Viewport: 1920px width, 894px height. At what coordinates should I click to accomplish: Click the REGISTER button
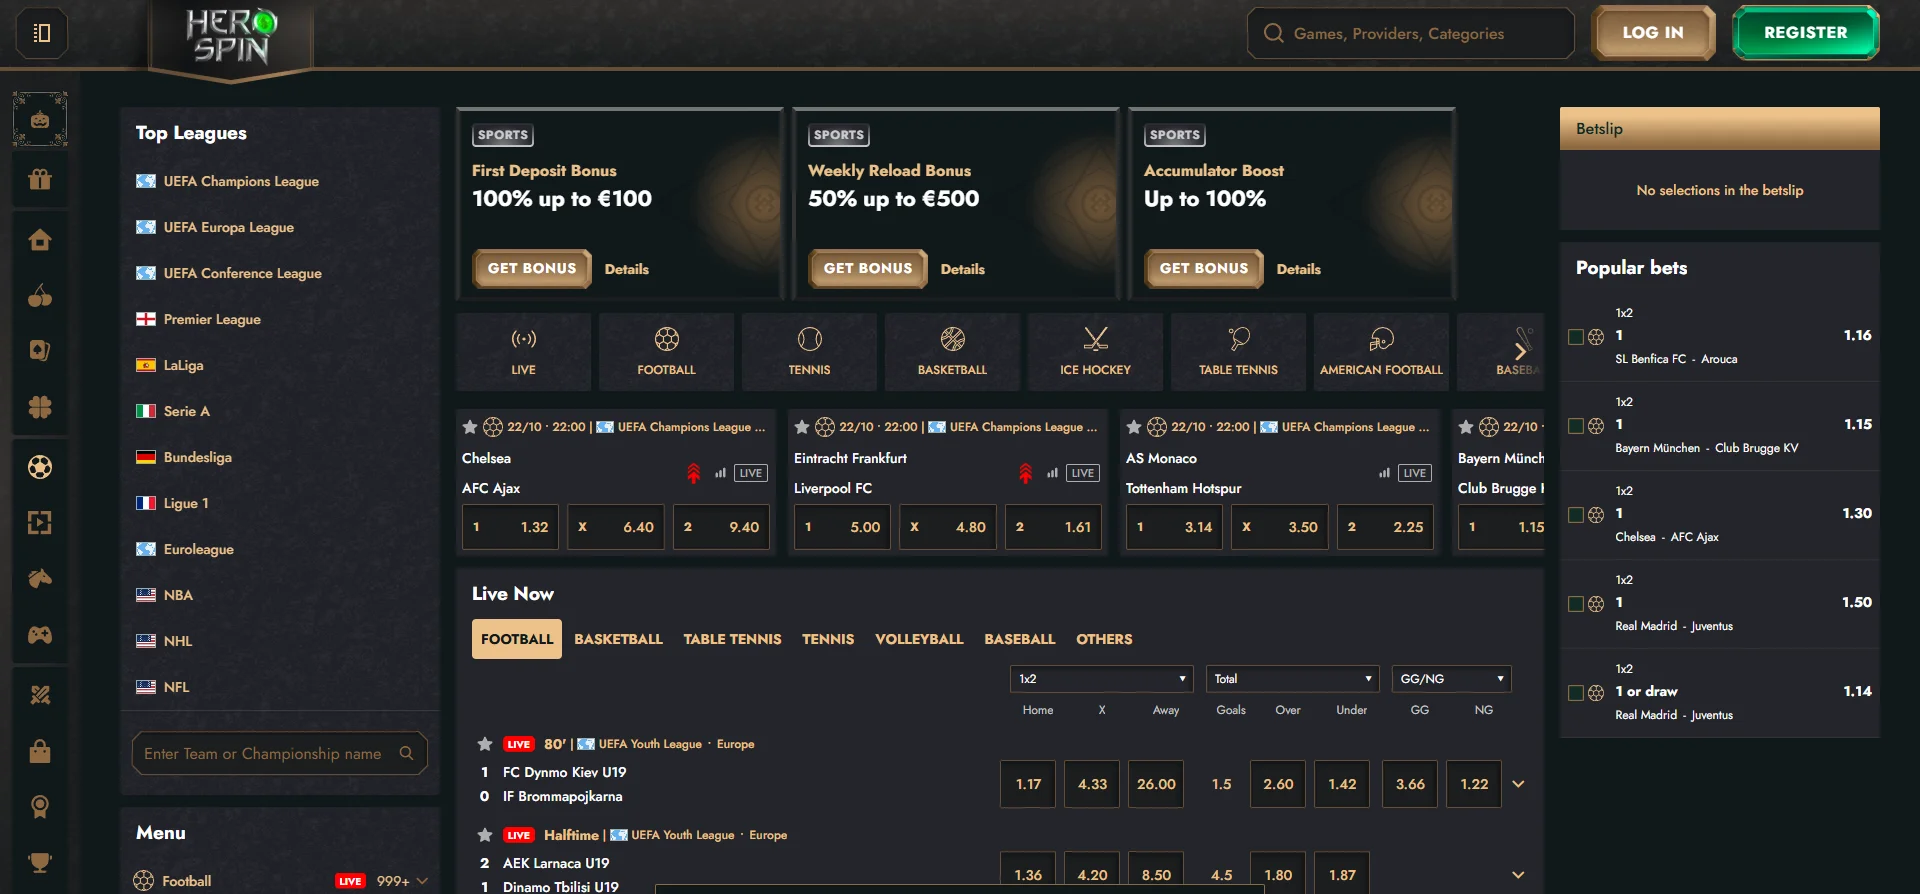coord(1805,33)
